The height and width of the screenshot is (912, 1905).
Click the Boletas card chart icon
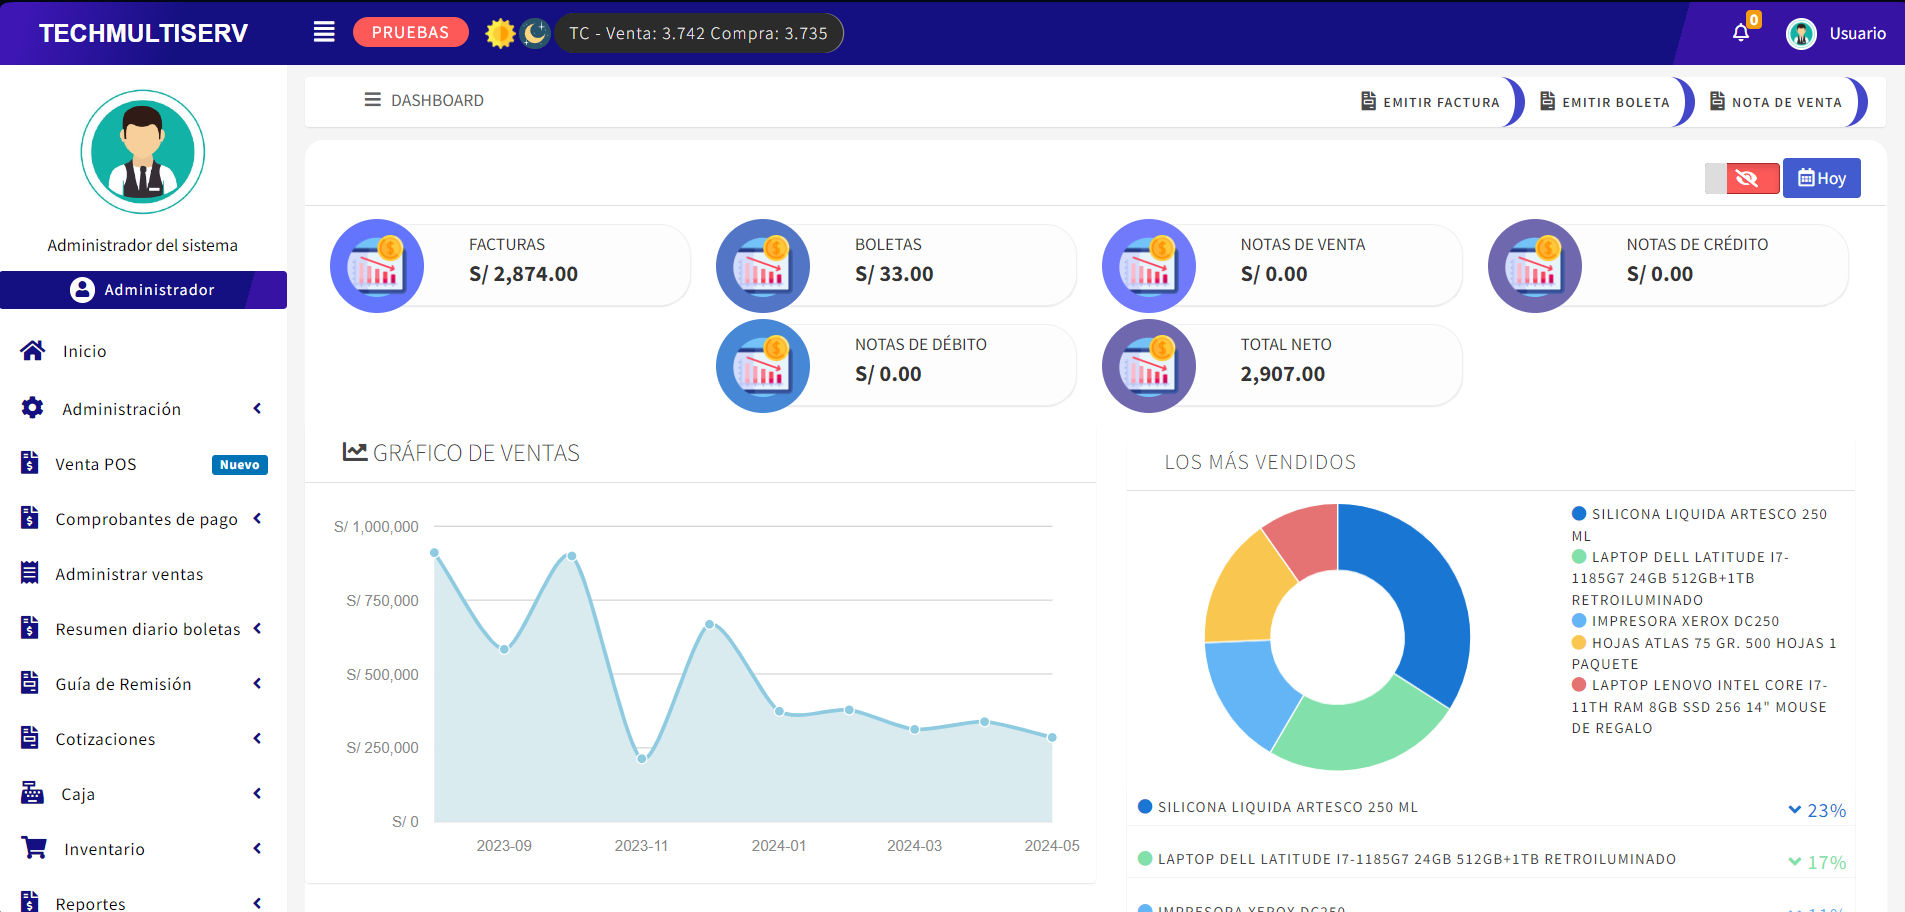tap(763, 266)
